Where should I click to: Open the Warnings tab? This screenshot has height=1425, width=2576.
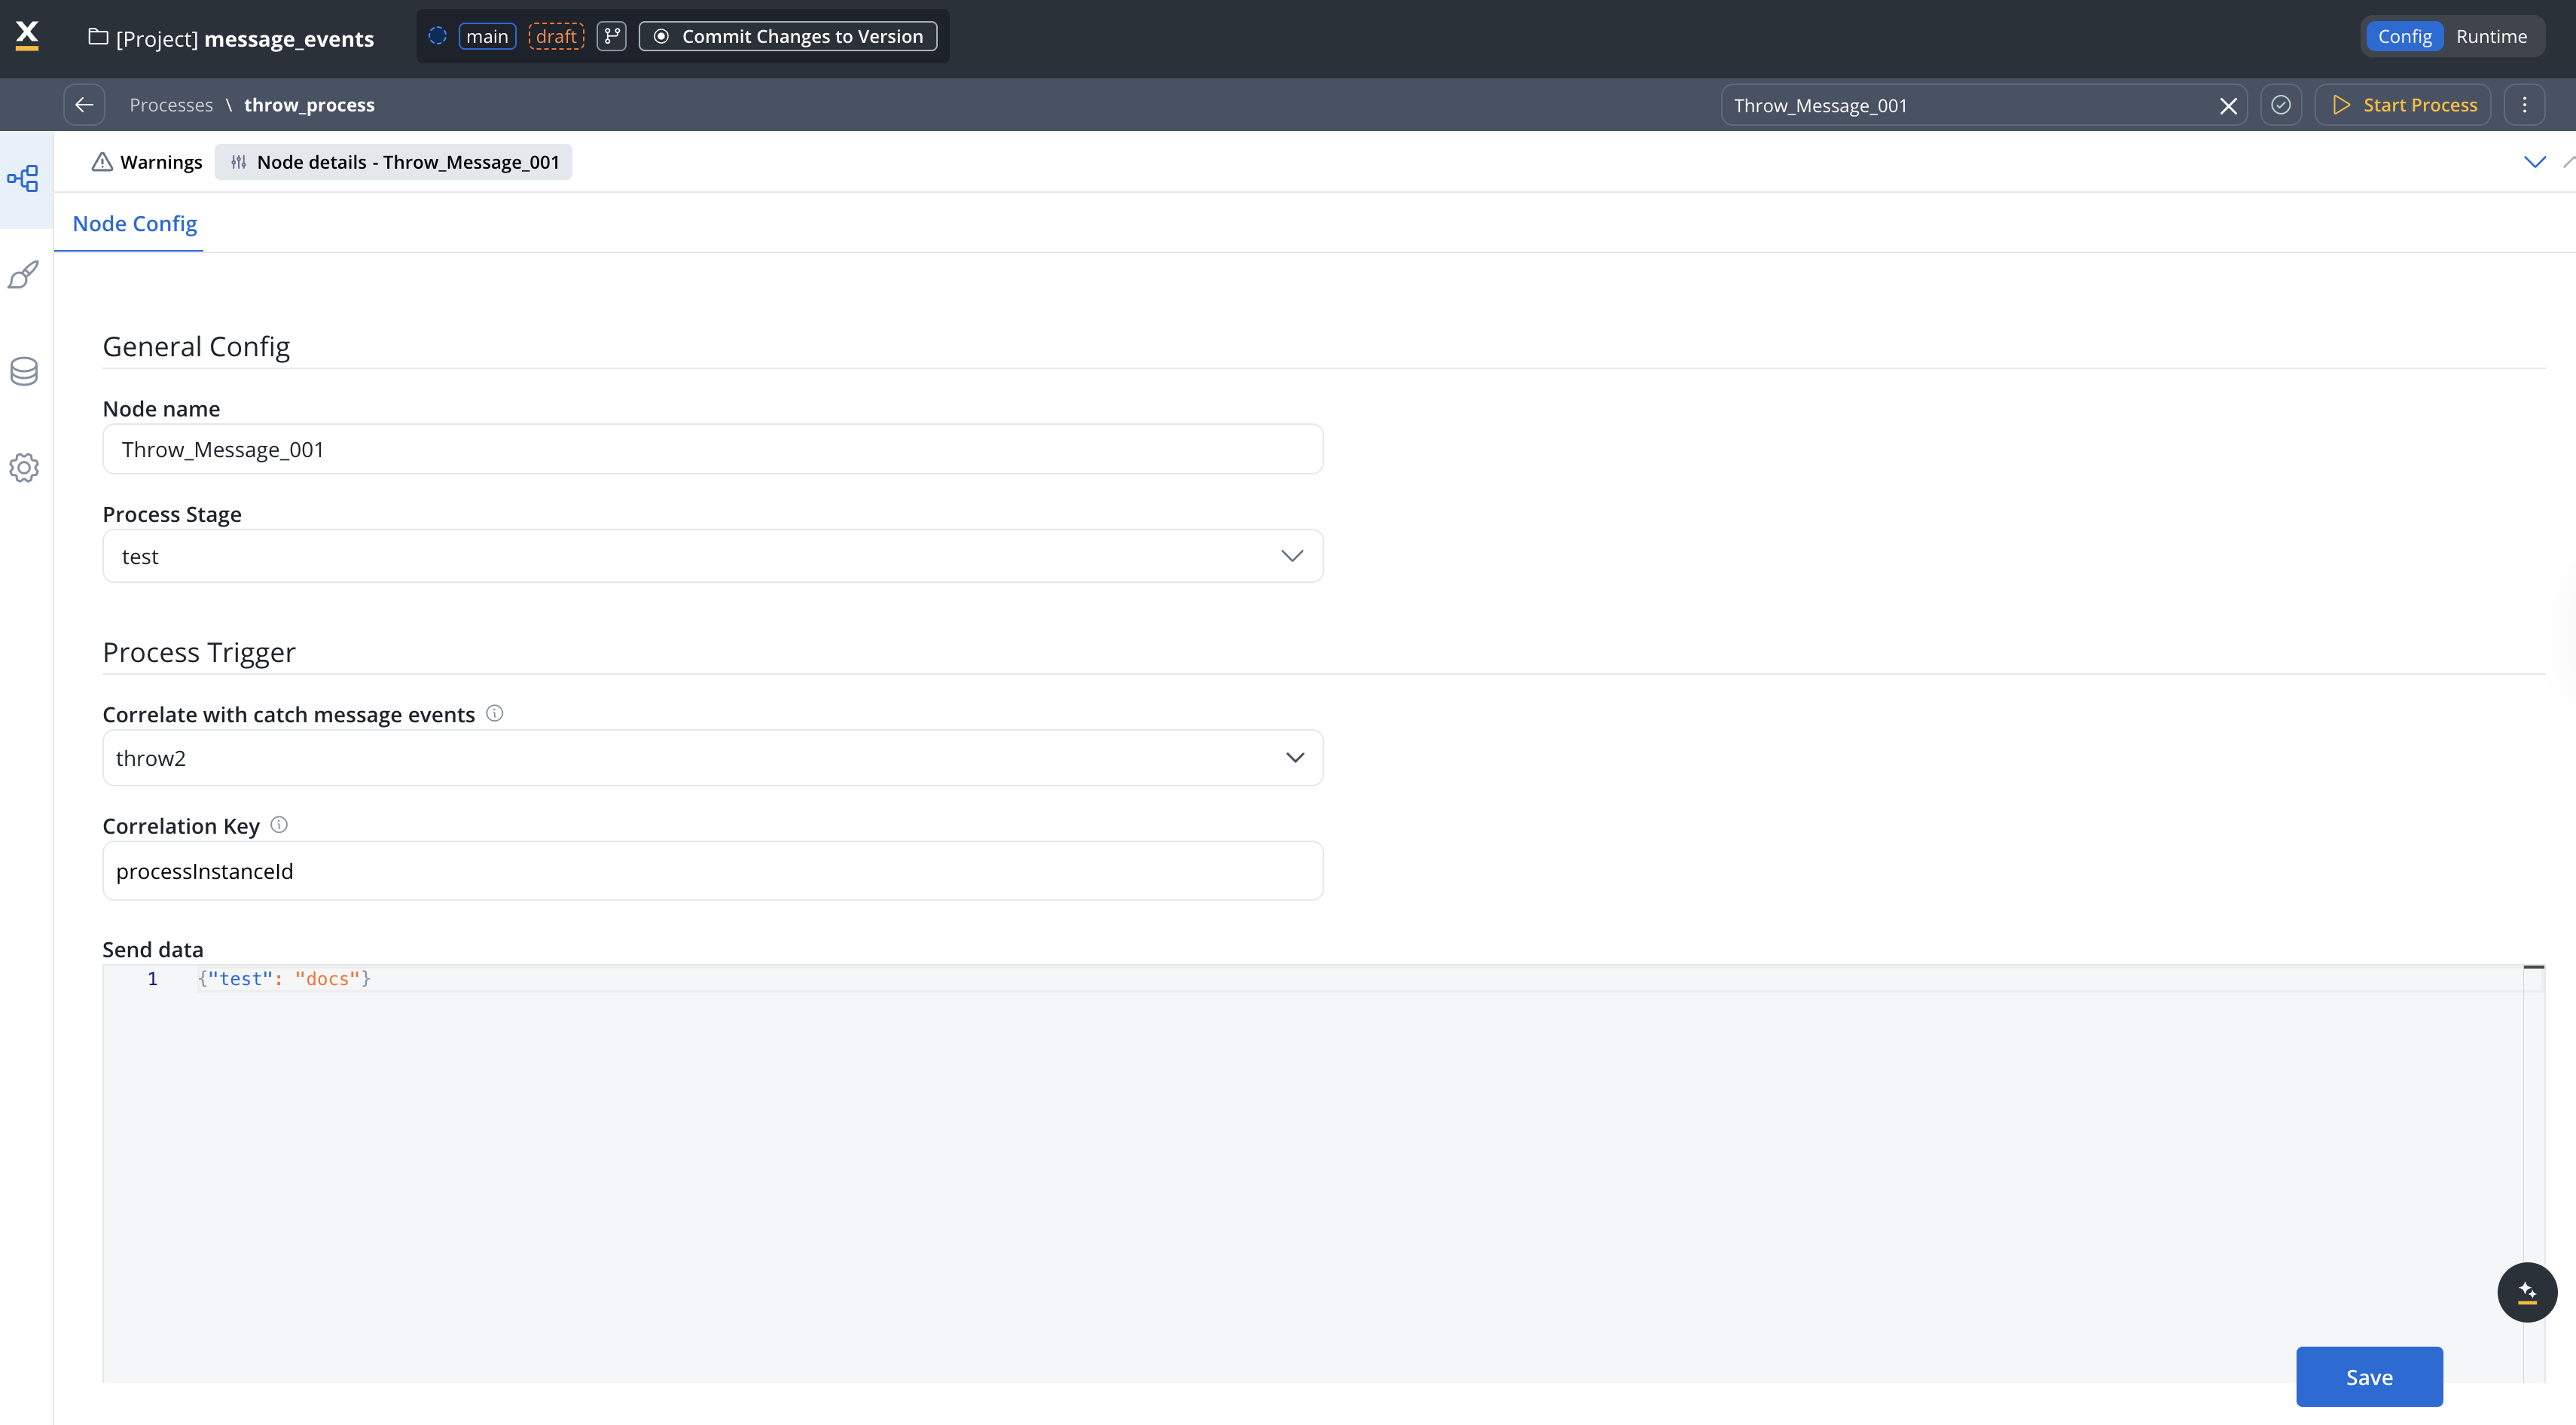click(148, 162)
